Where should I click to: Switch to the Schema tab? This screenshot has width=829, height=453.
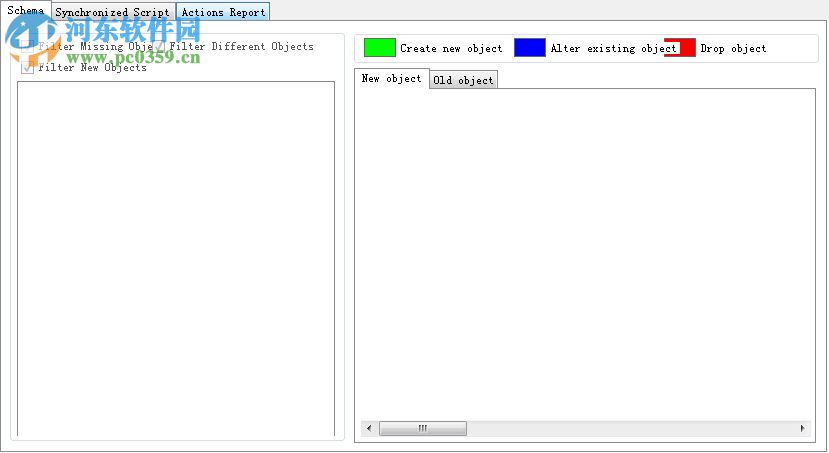(x=25, y=10)
